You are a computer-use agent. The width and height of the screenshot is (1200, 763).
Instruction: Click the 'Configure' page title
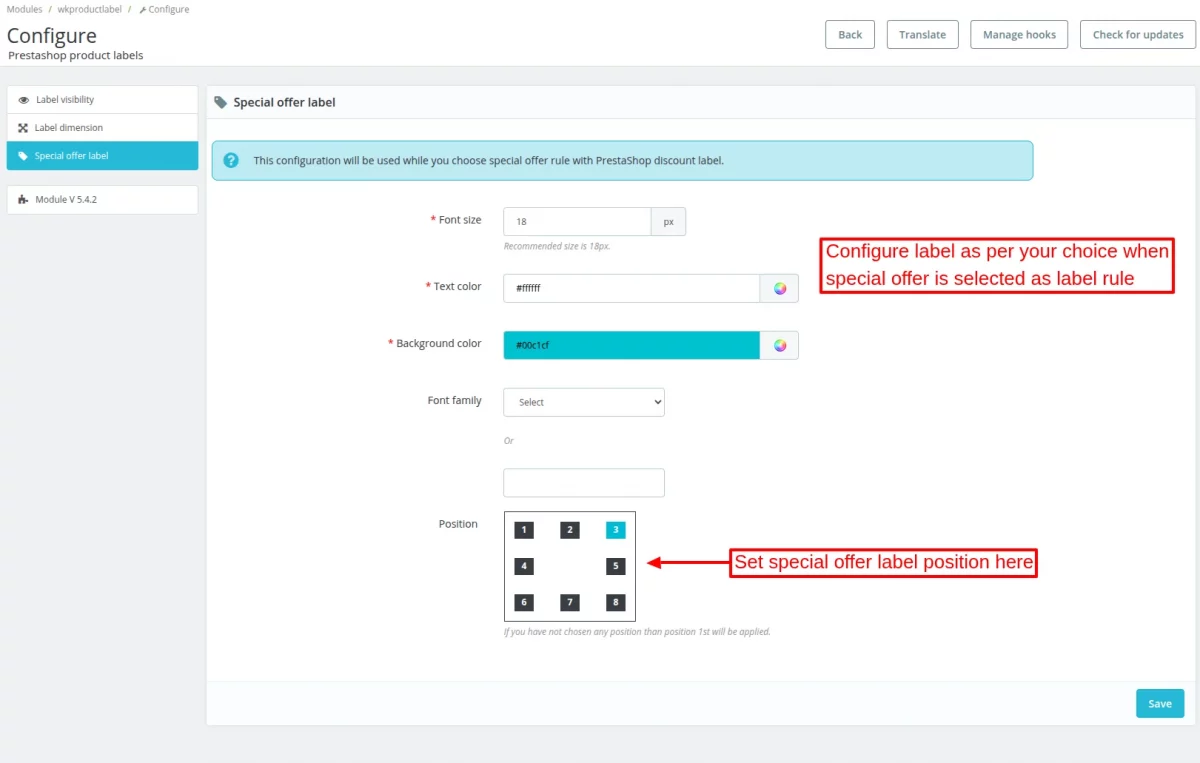pyautogui.click(x=52, y=36)
